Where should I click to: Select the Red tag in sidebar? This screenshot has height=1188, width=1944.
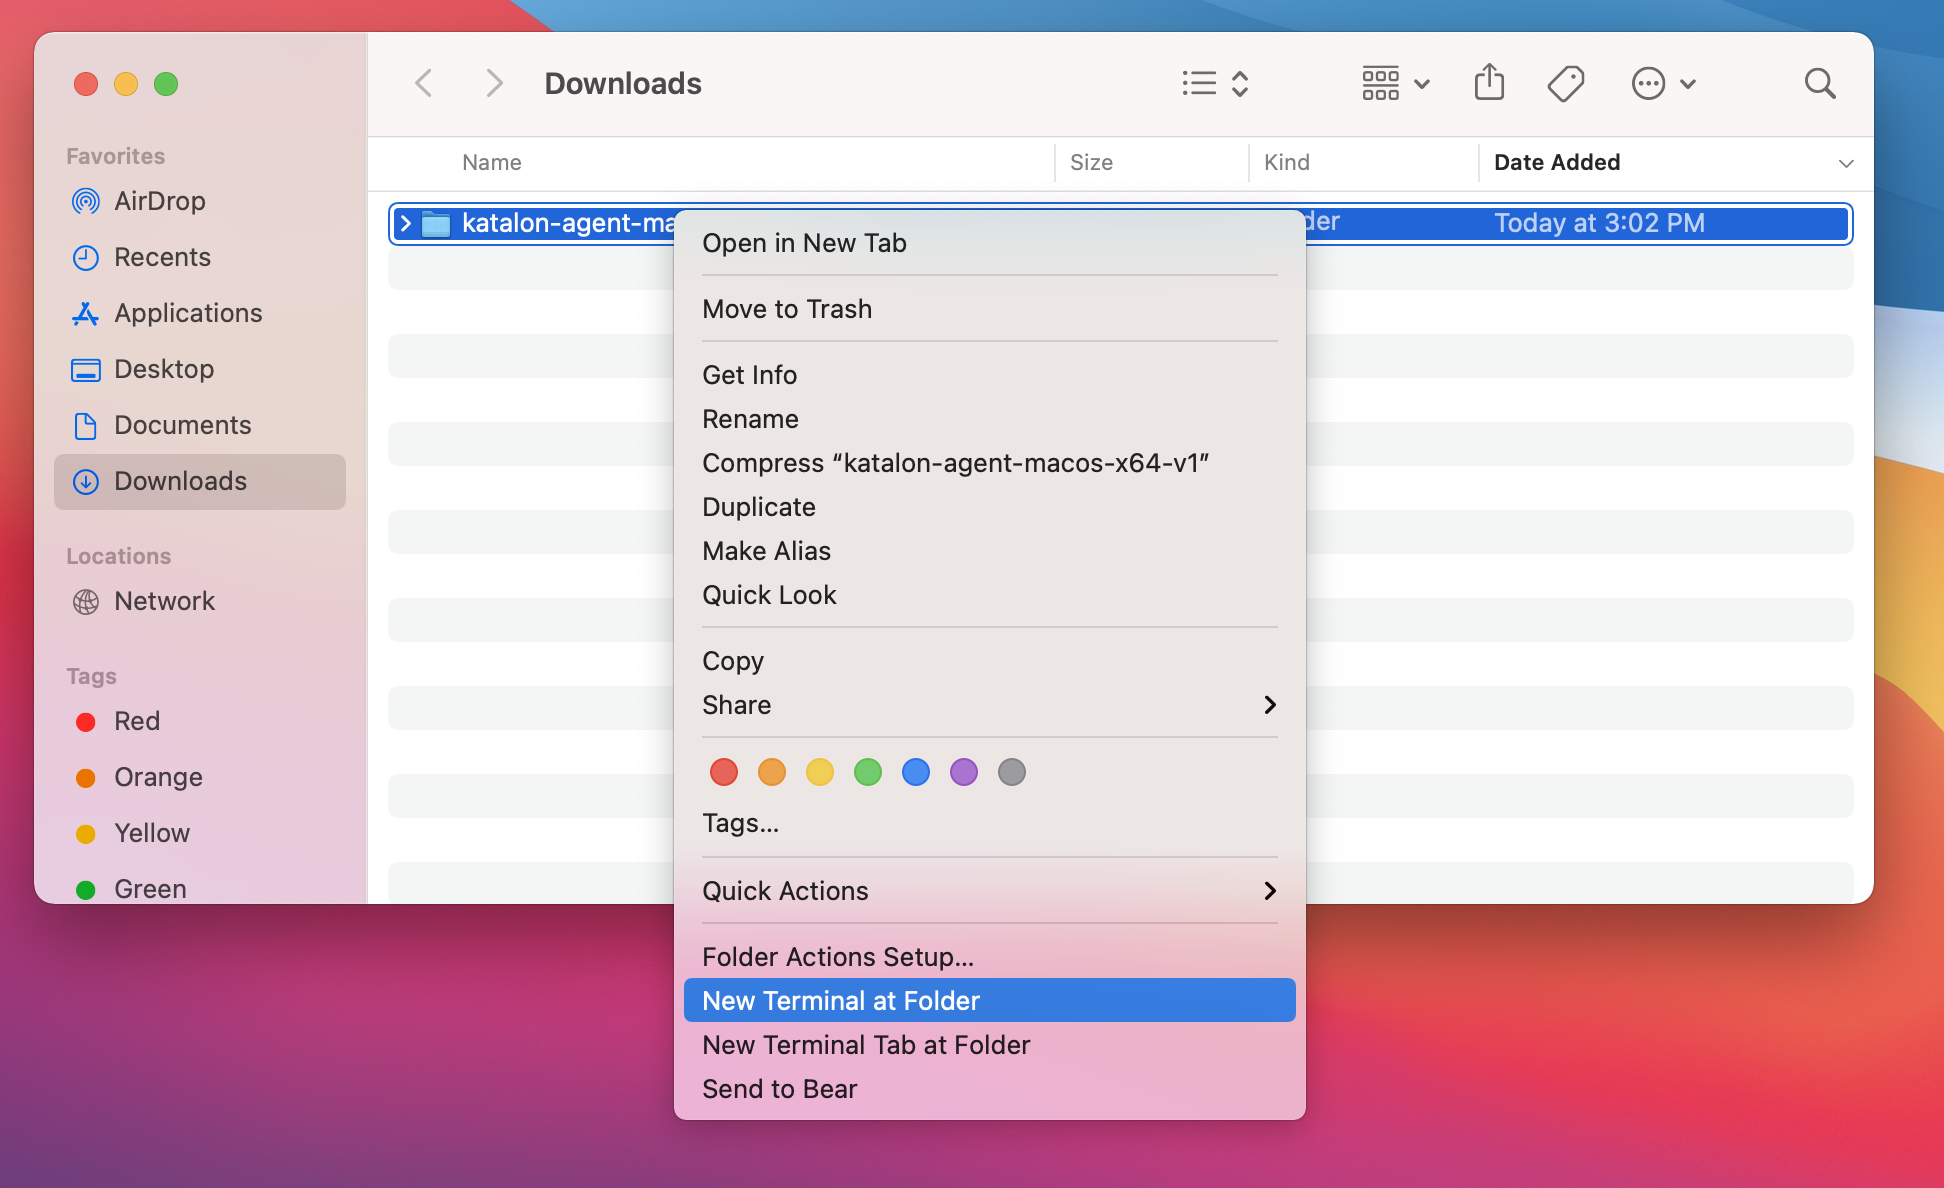[136, 721]
